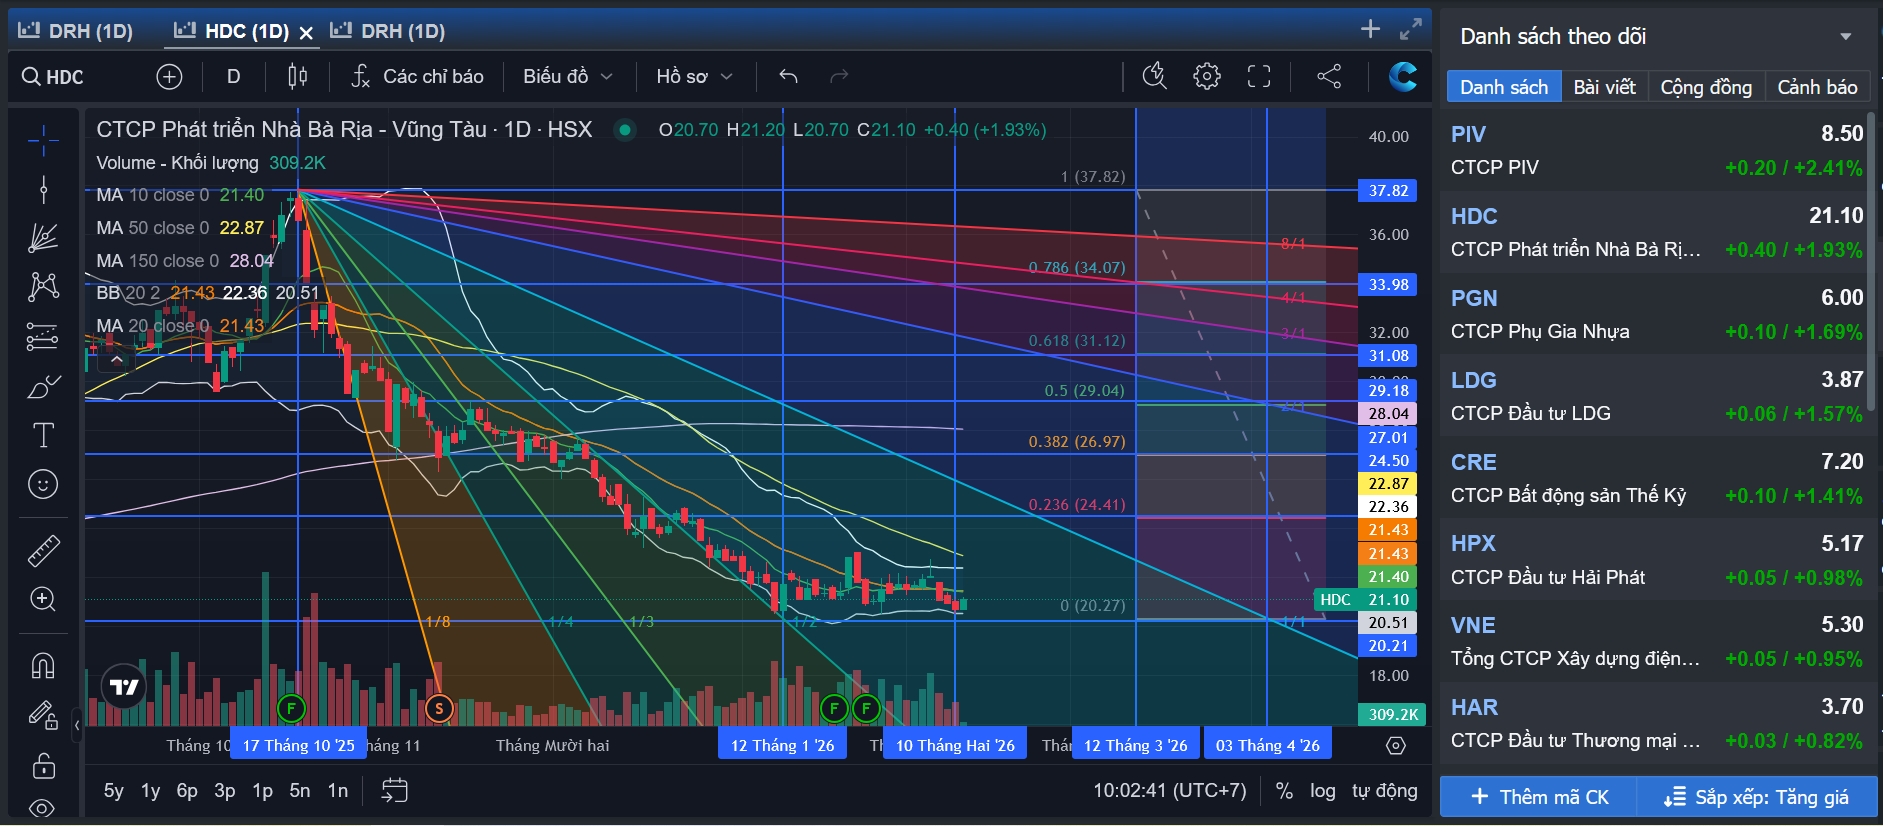
Task: Click the compare or add symbol plus icon
Action: [x=169, y=77]
